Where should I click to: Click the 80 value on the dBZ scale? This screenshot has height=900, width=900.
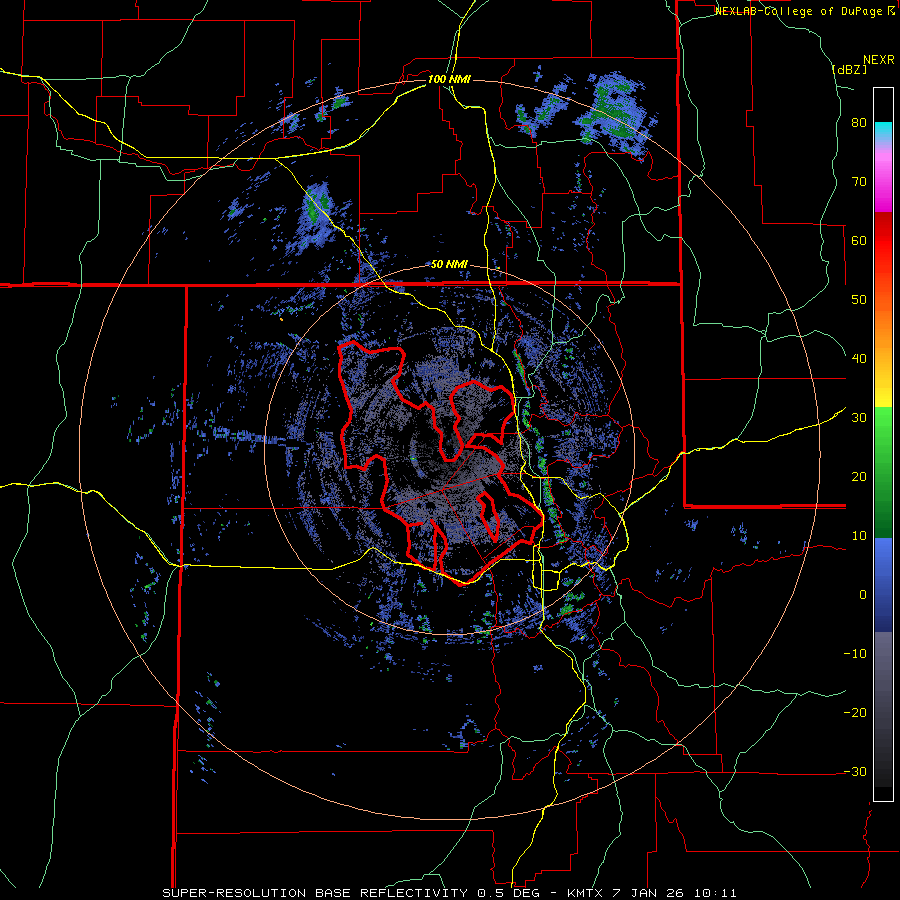859,122
